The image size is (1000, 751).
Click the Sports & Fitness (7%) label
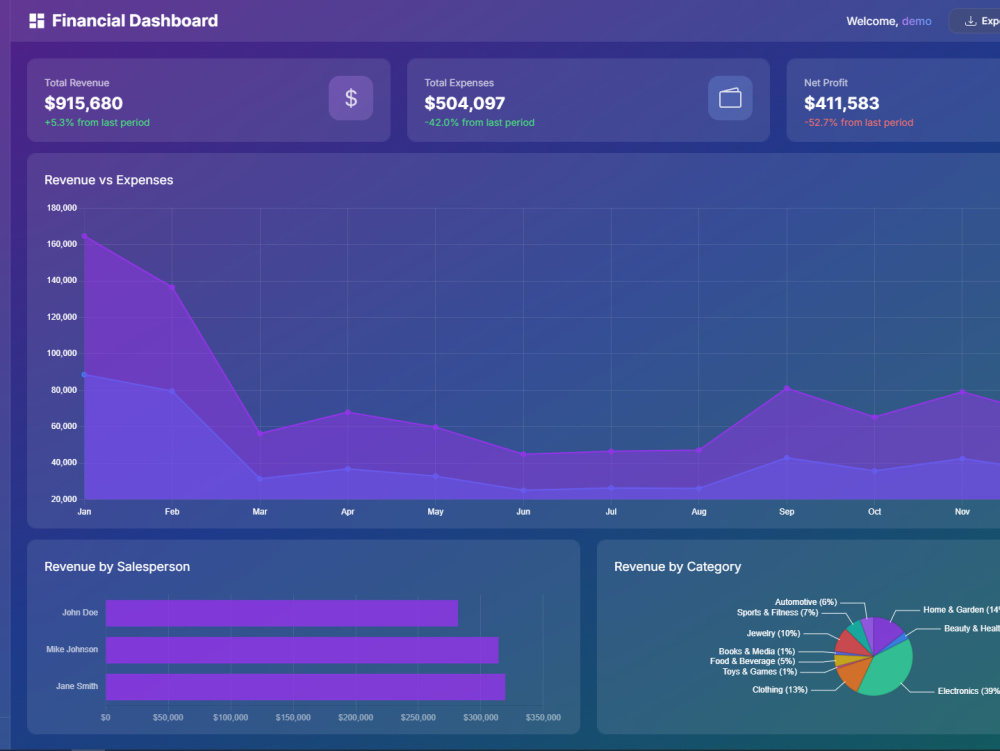(x=777, y=612)
